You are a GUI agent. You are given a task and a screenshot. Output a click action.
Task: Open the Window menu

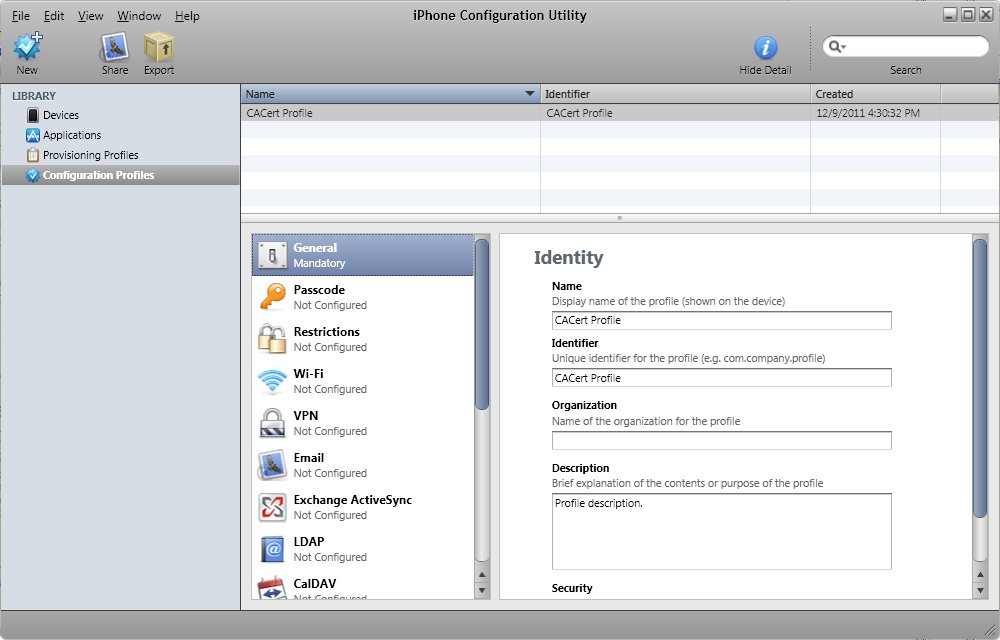click(139, 16)
